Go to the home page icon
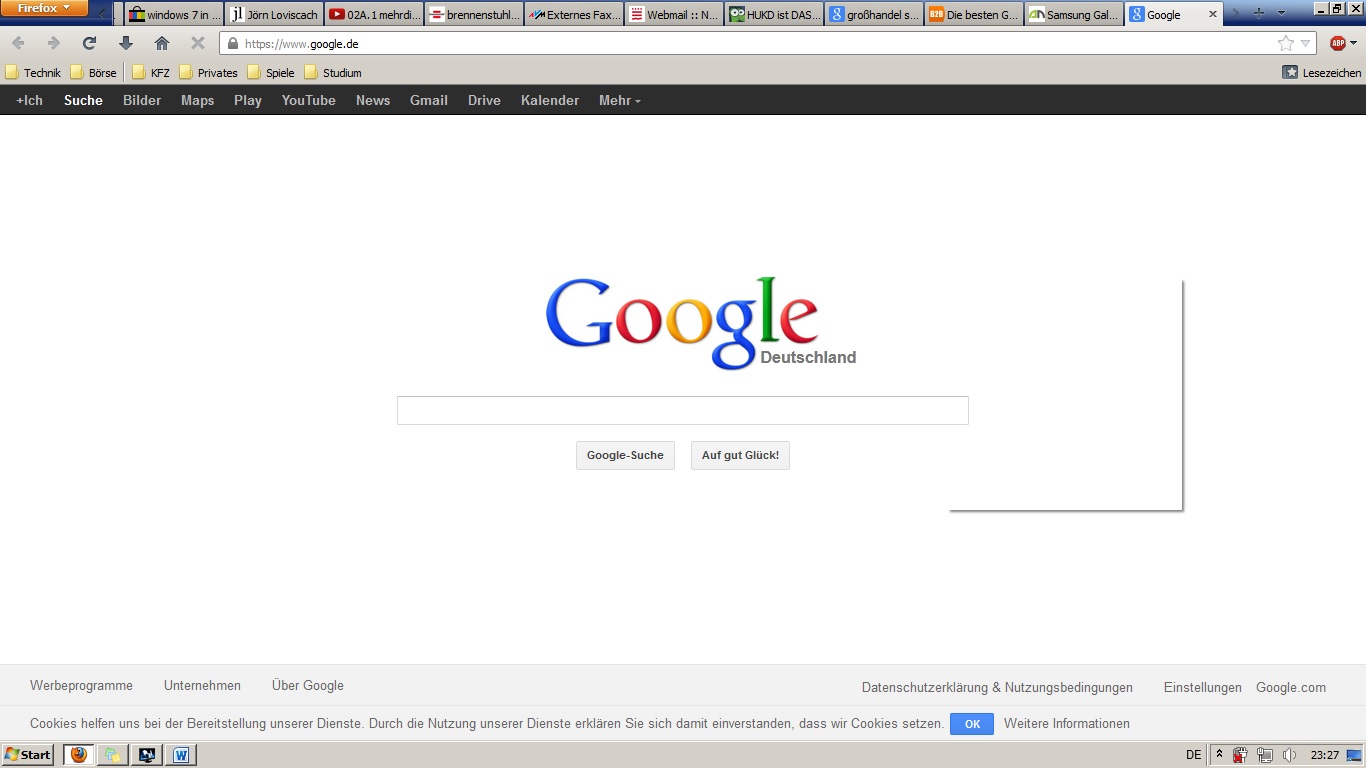The height and width of the screenshot is (768, 1366). [x=162, y=43]
